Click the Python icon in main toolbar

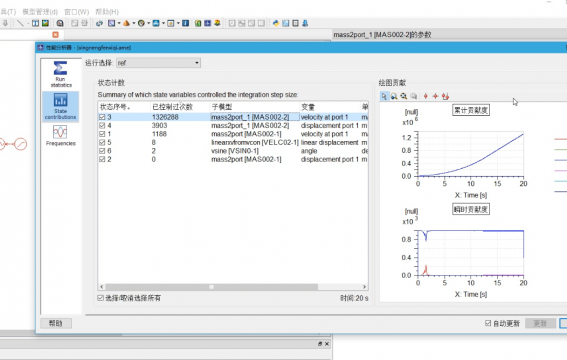coord(276,23)
